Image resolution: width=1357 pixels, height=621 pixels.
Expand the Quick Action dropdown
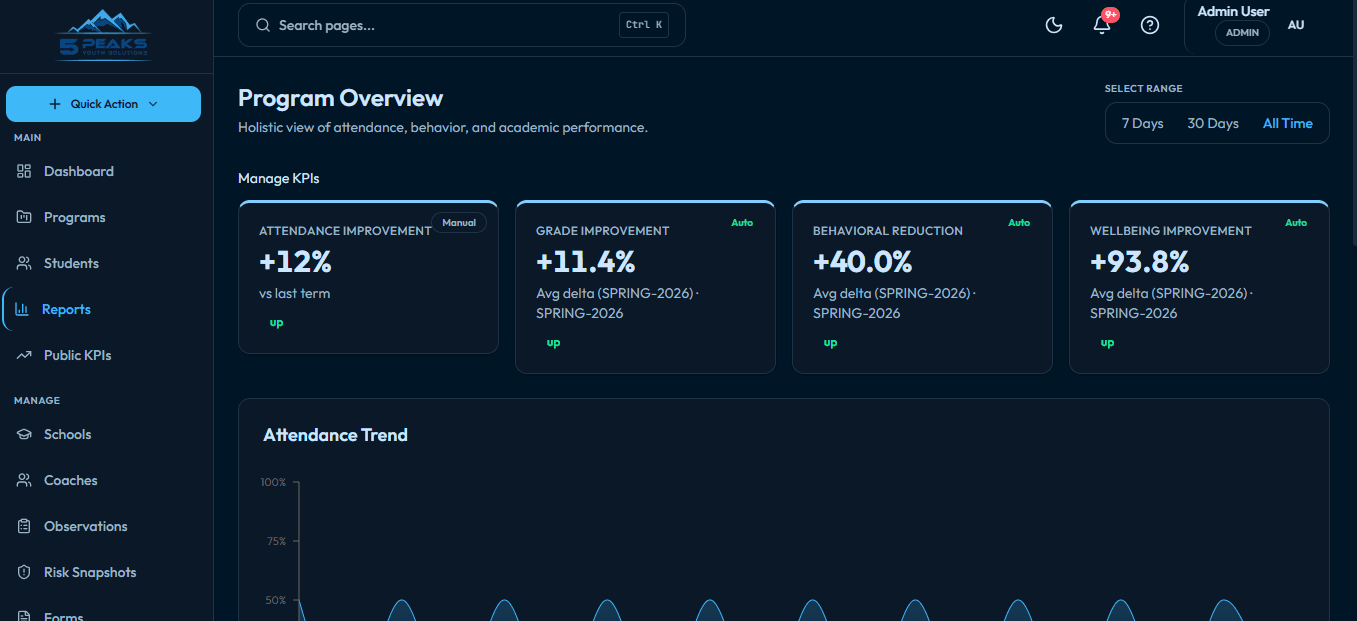click(104, 104)
